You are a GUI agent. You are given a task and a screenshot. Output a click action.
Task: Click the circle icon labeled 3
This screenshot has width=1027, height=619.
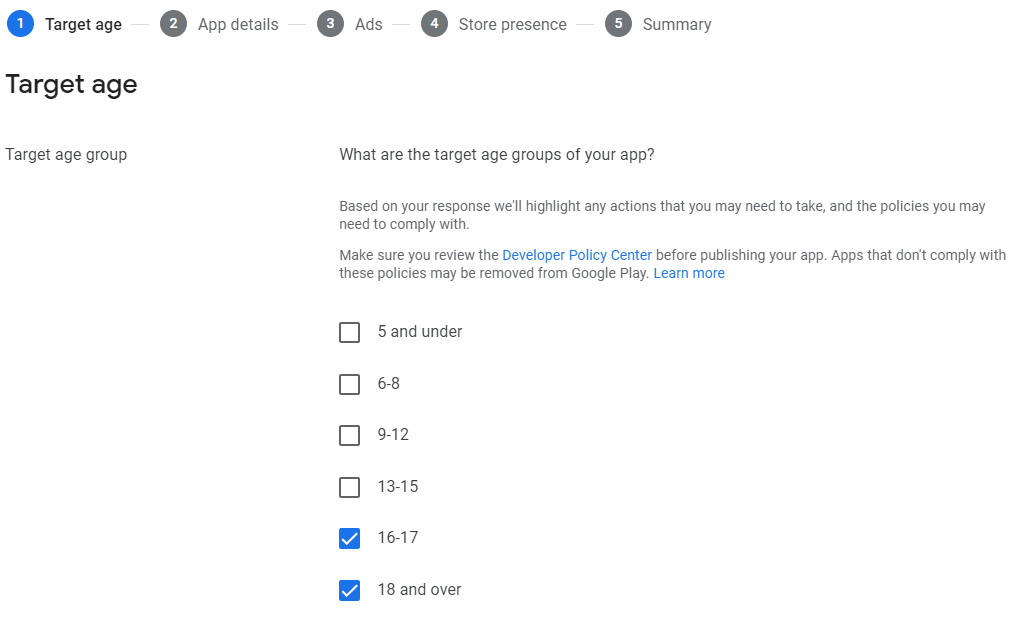pyautogui.click(x=331, y=23)
